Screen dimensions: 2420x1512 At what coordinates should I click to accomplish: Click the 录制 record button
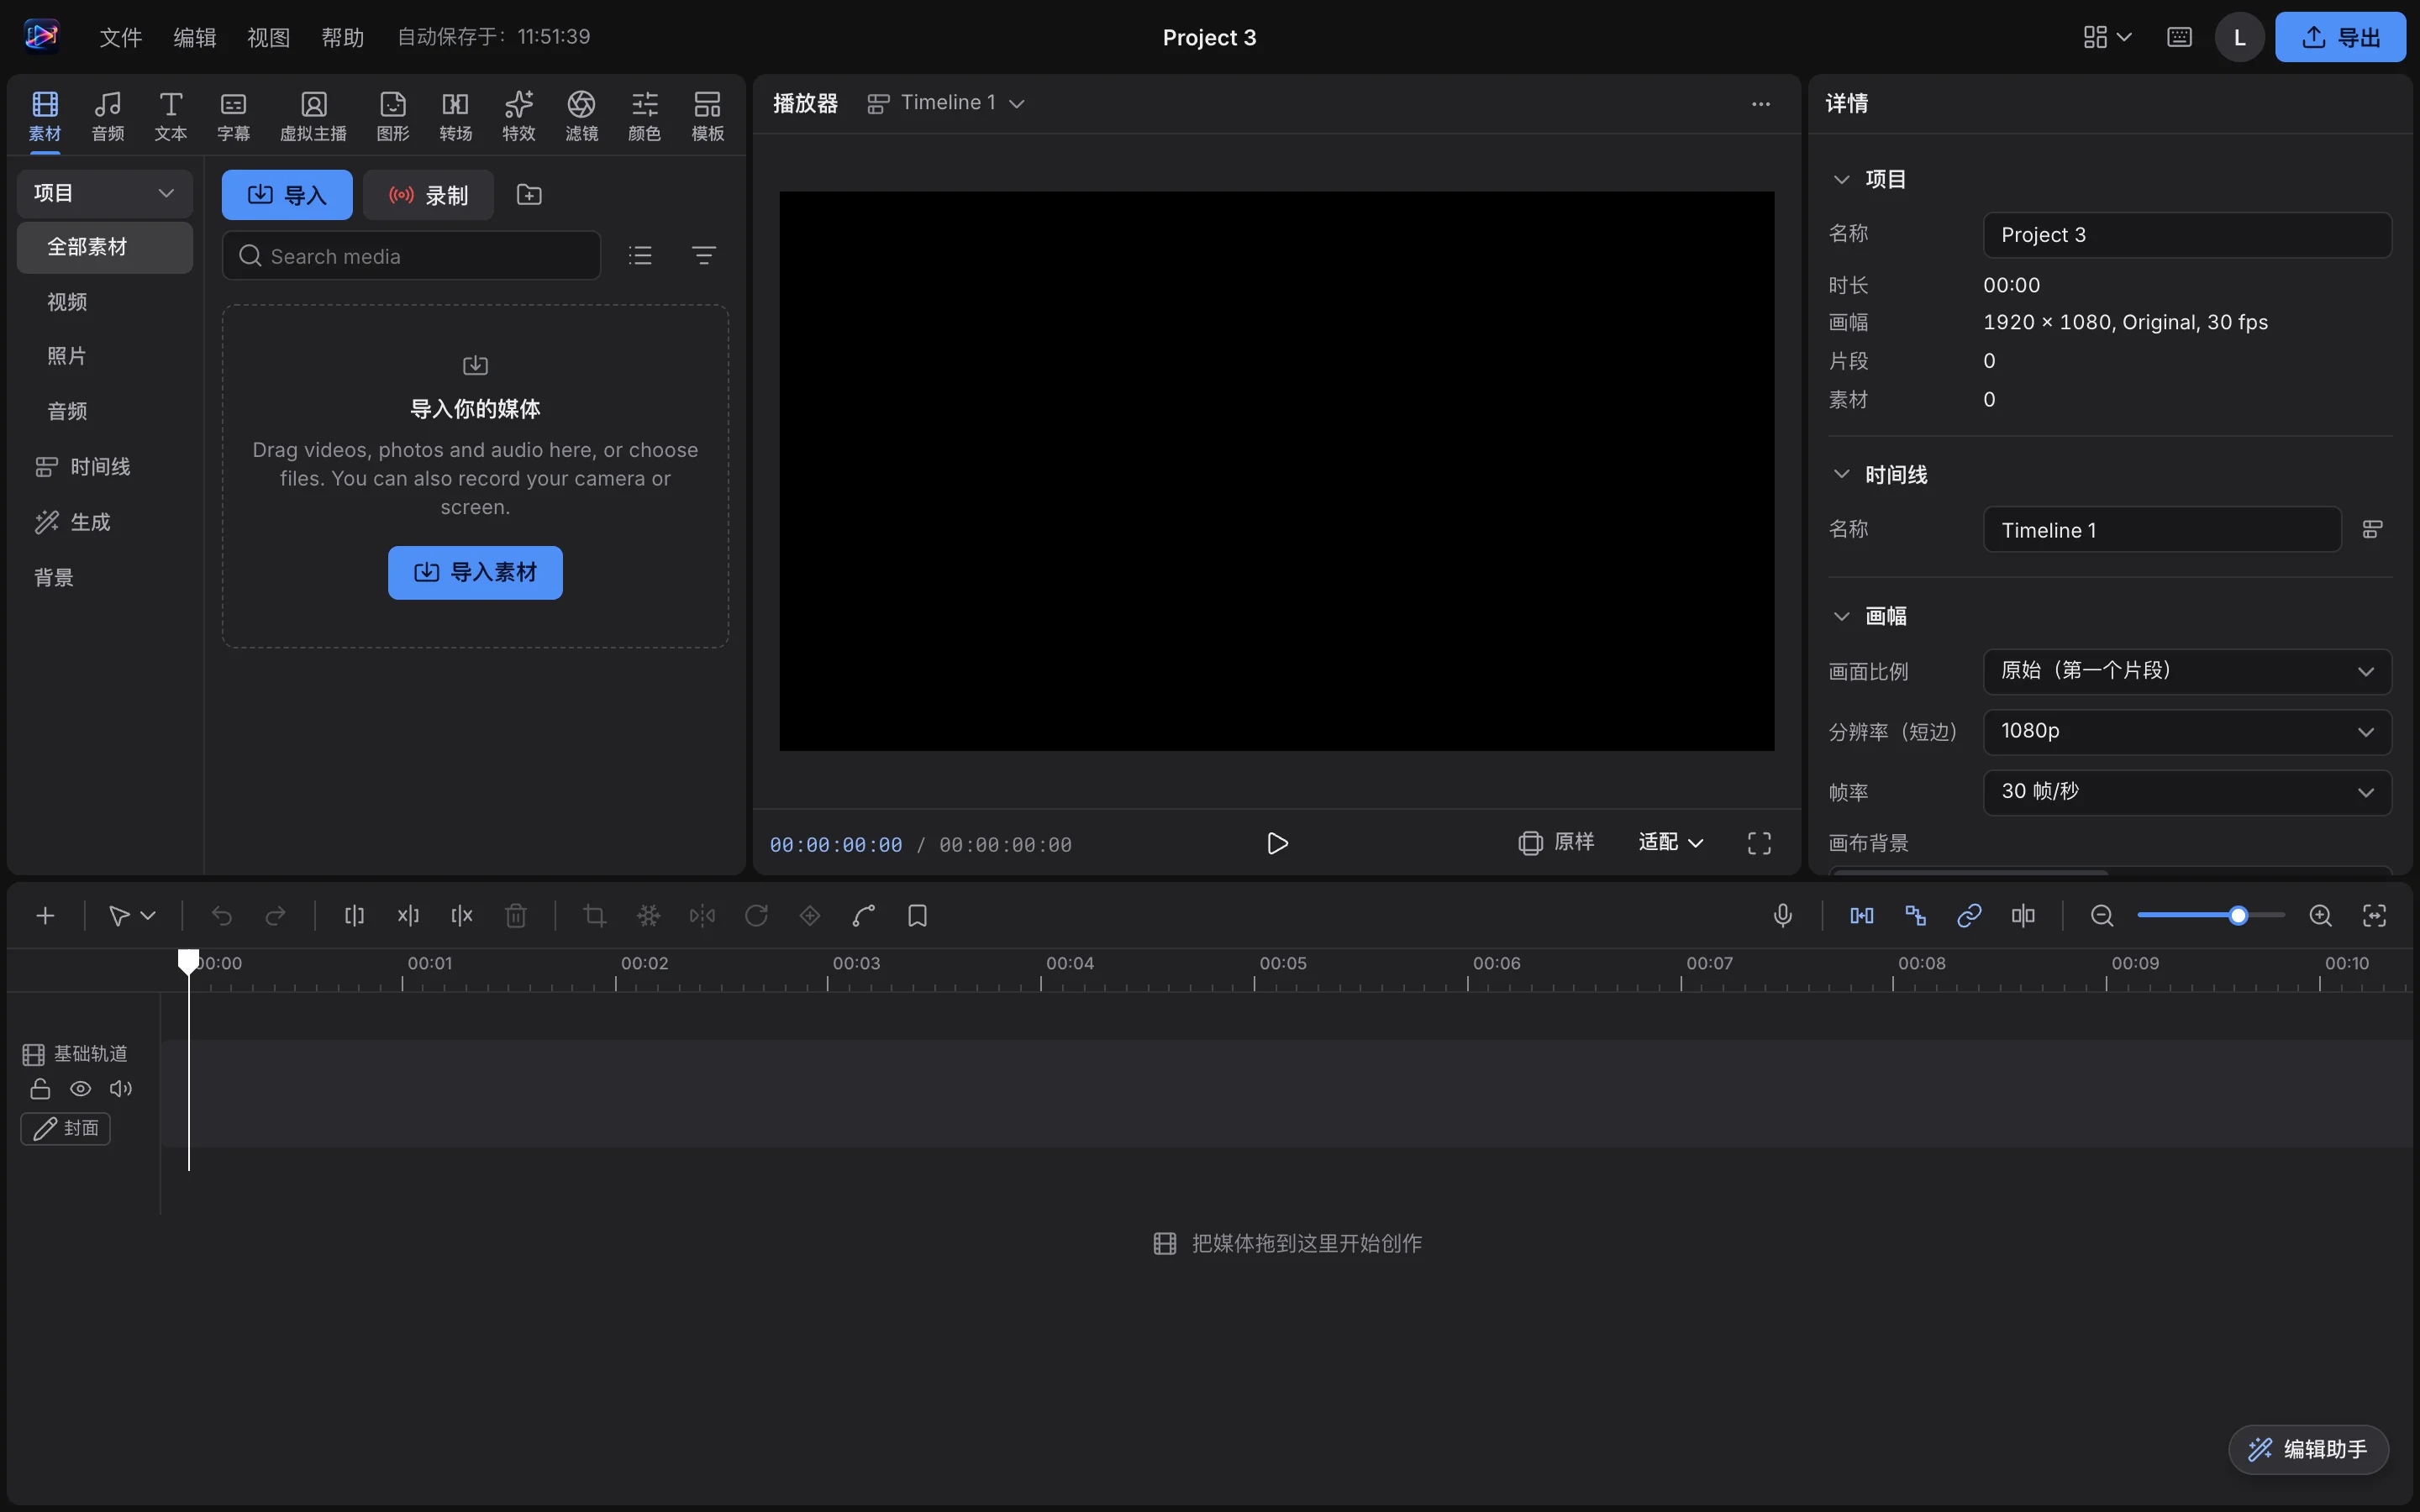point(428,195)
